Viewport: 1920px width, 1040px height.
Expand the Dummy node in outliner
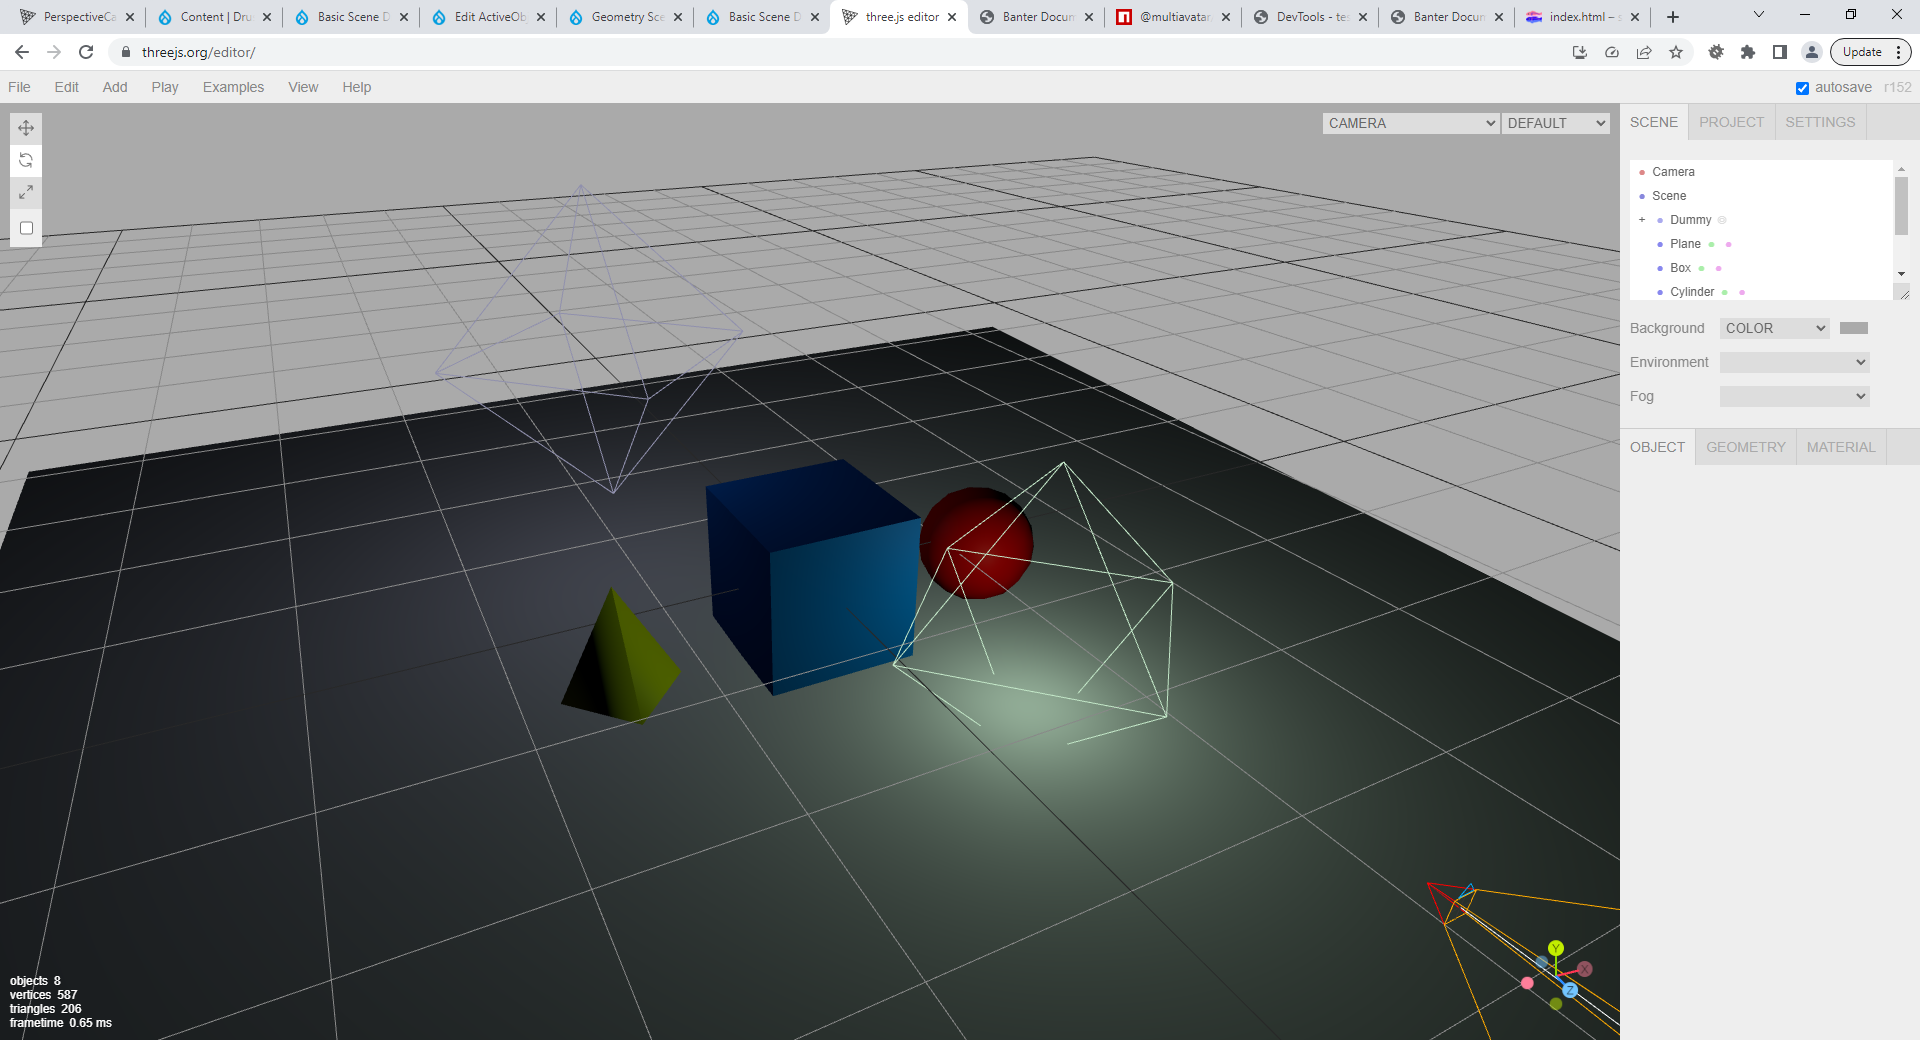coord(1642,220)
